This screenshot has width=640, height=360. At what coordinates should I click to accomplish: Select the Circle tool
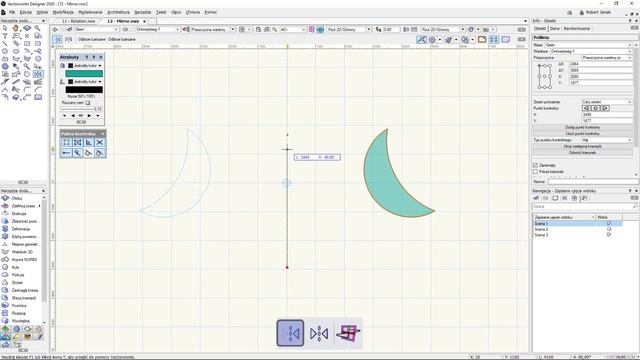pos(5,51)
